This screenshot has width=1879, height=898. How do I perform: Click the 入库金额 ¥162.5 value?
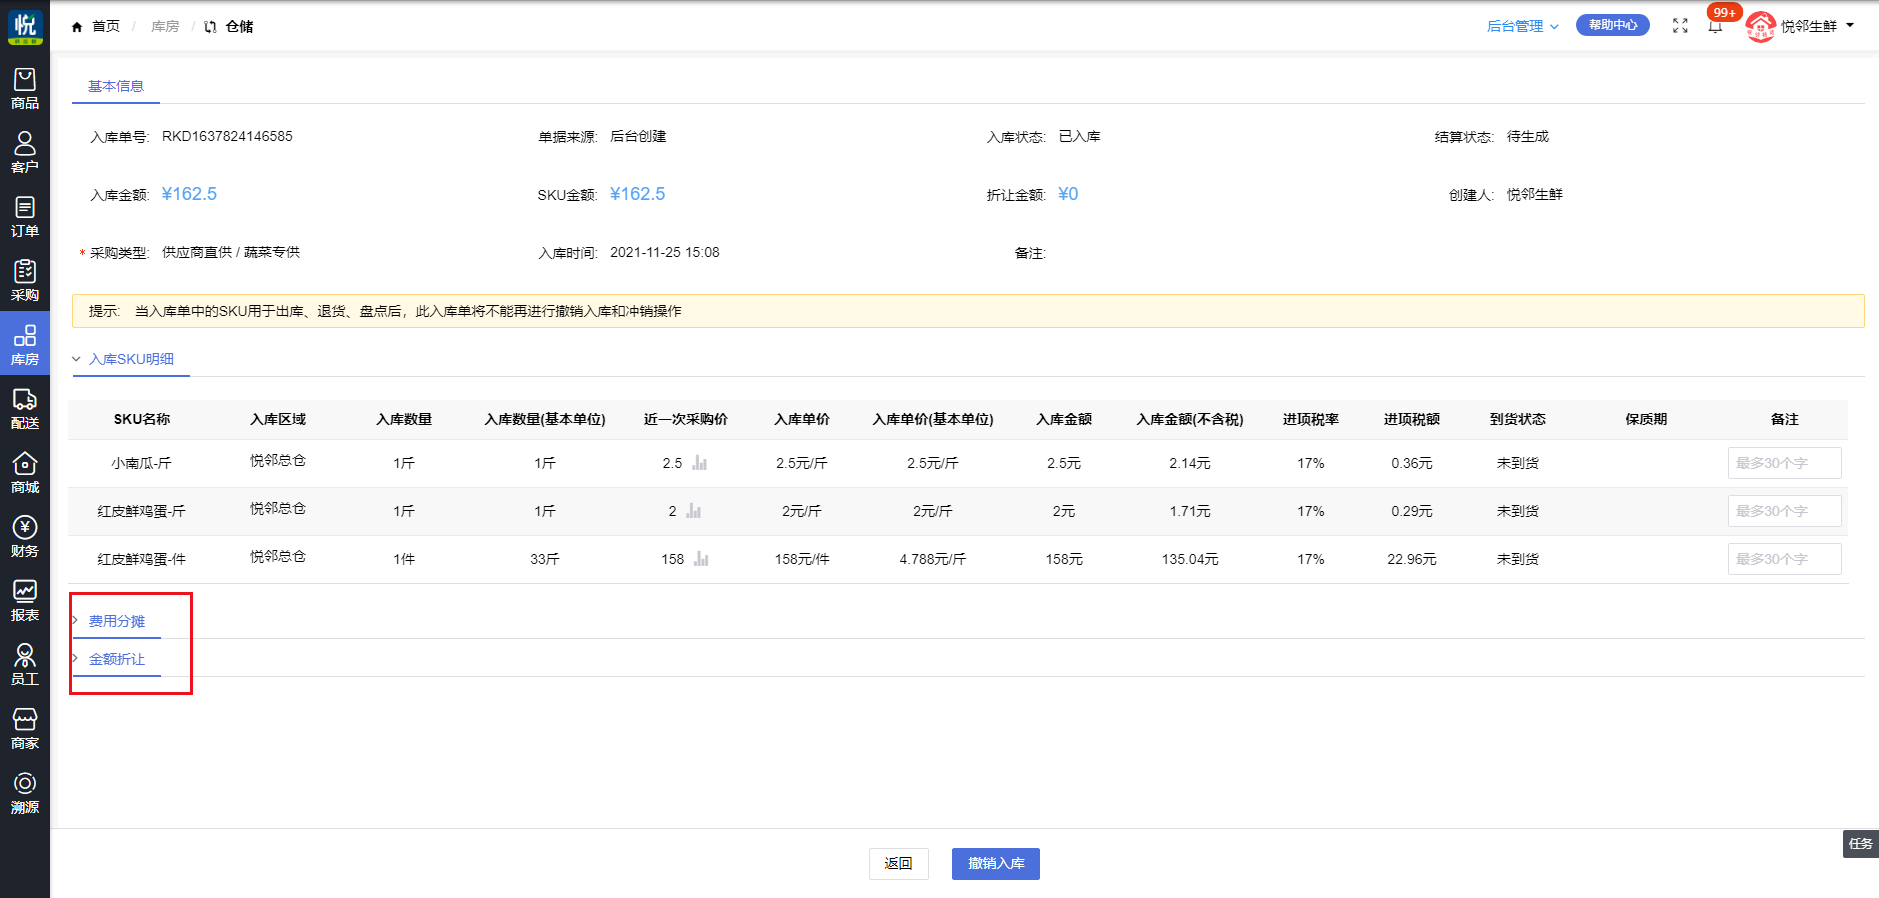click(189, 194)
